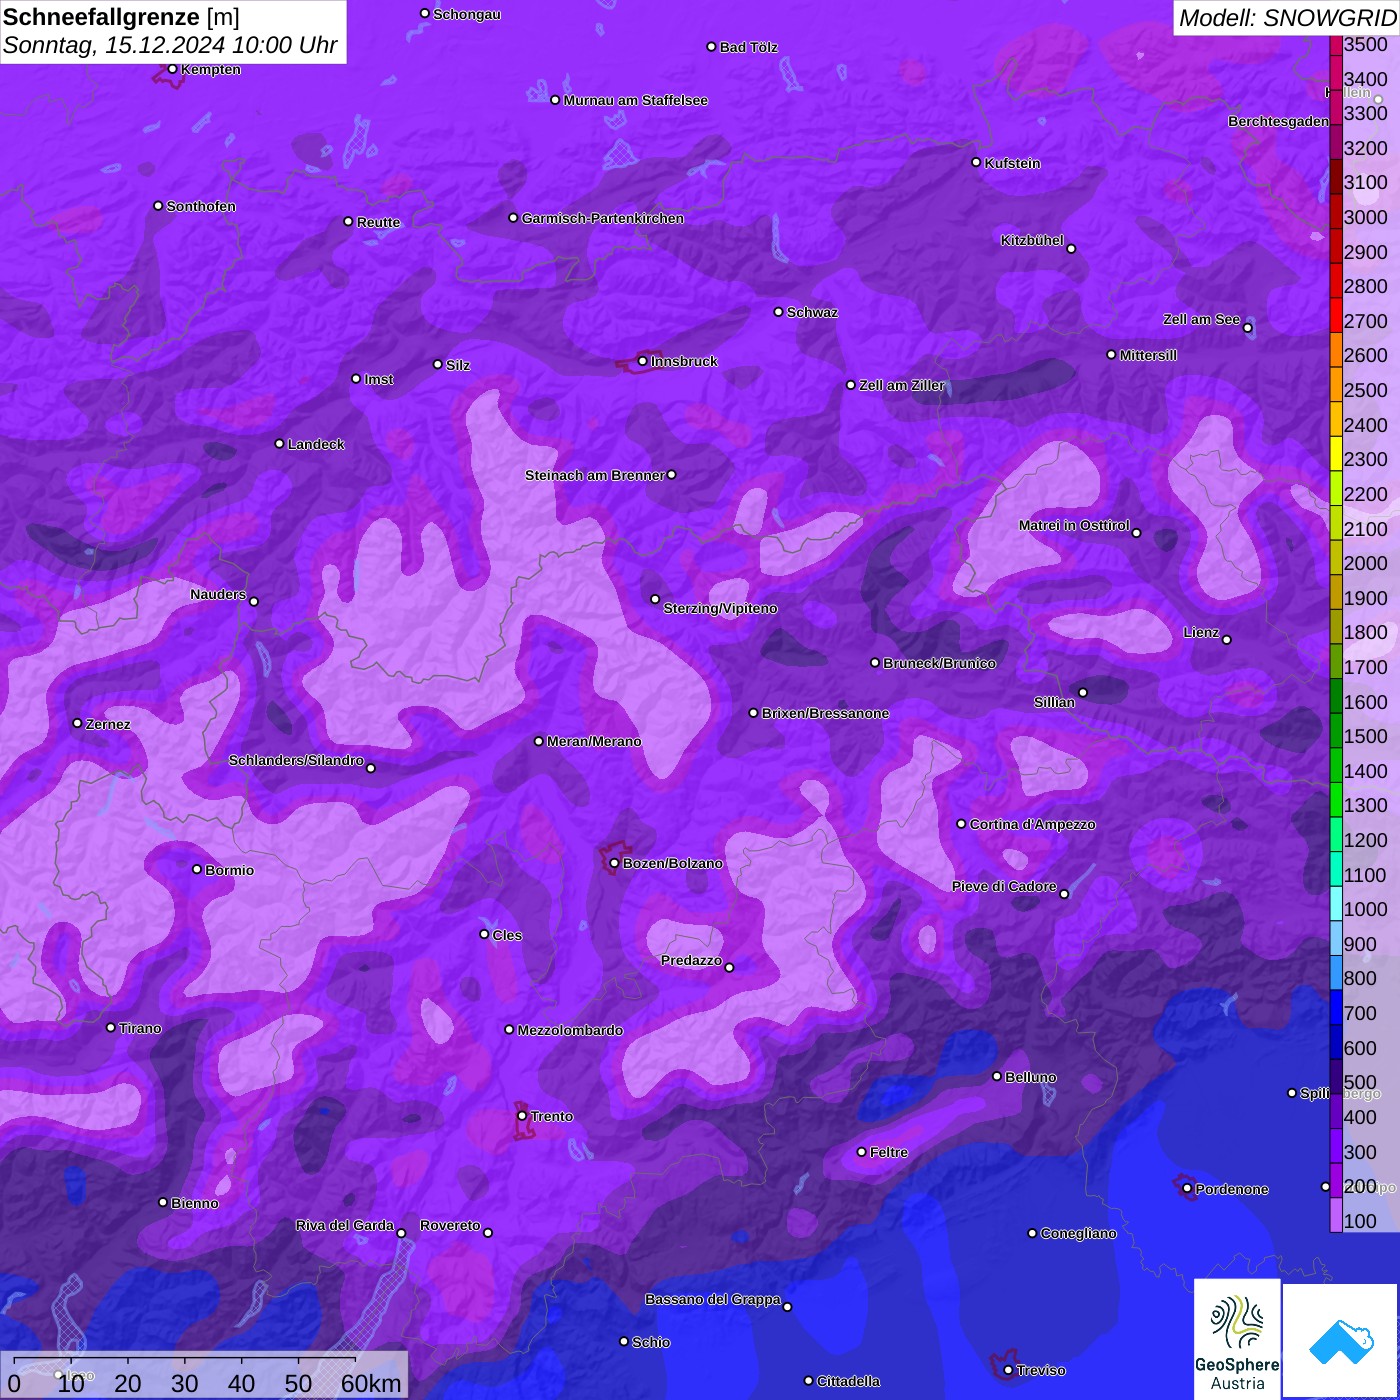Viewport: 1400px width, 1400px height.
Task: Select the Cortina d'Ampezzo marker dot
Action: click(x=961, y=824)
